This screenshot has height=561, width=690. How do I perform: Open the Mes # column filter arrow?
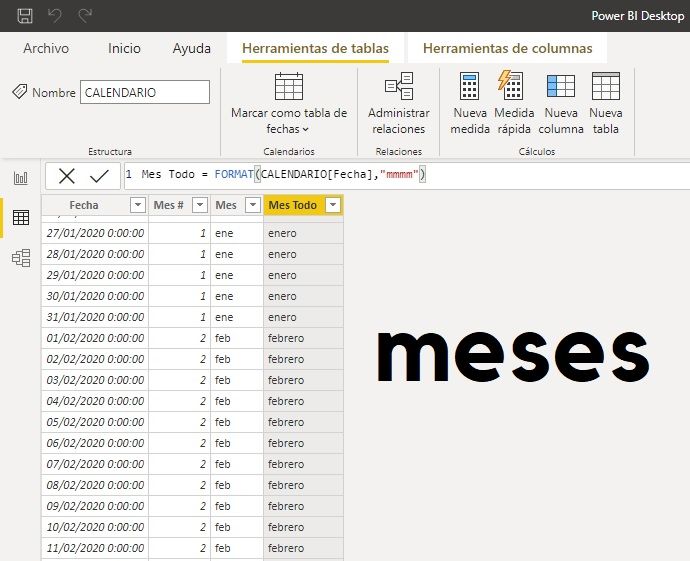[200, 205]
